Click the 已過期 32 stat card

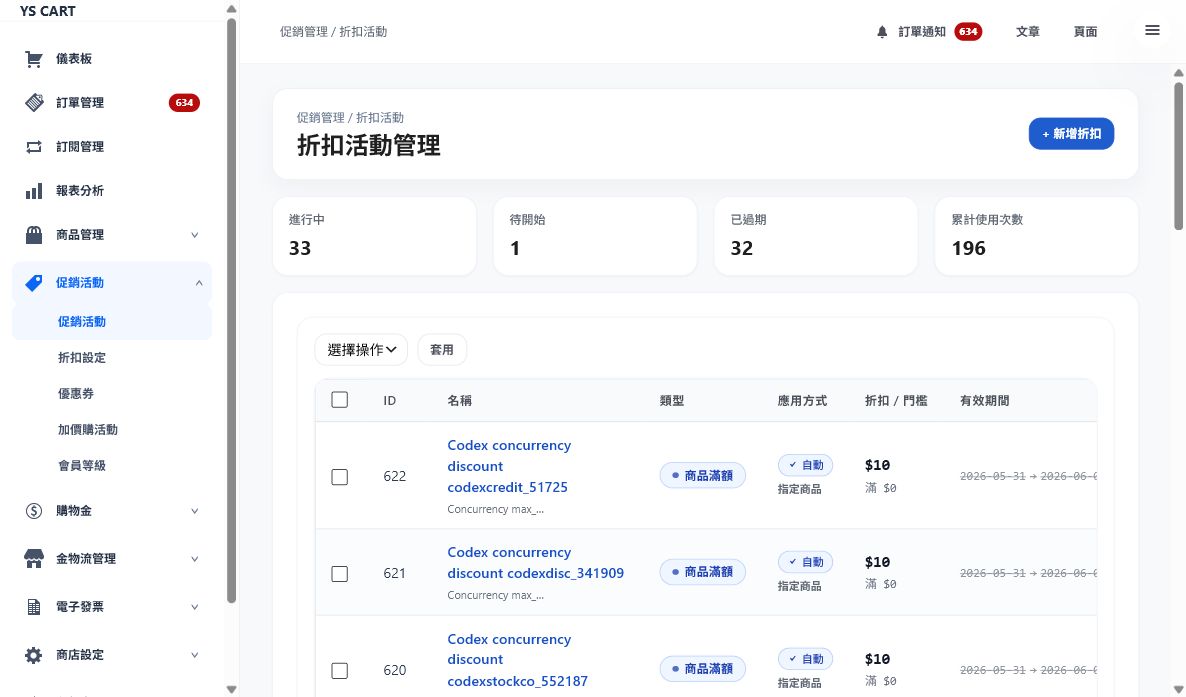coord(816,237)
